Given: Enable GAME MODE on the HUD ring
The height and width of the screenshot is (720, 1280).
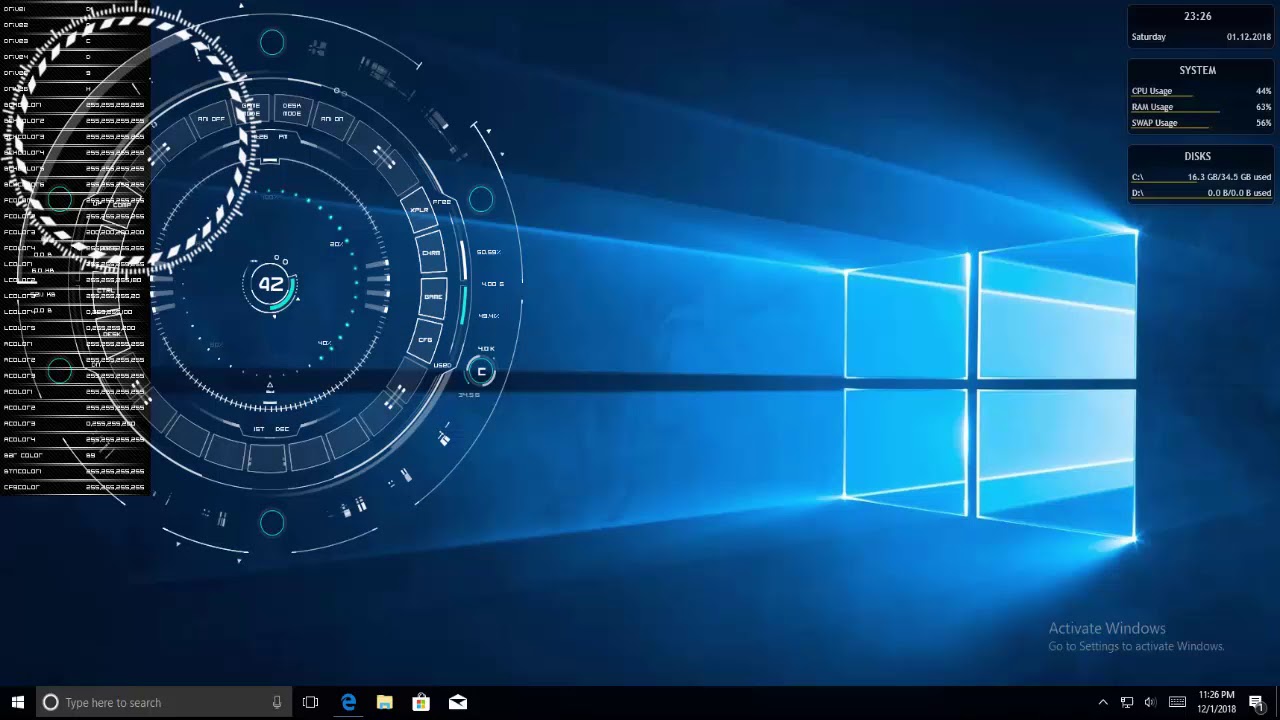Looking at the screenshot, I should point(251,109).
